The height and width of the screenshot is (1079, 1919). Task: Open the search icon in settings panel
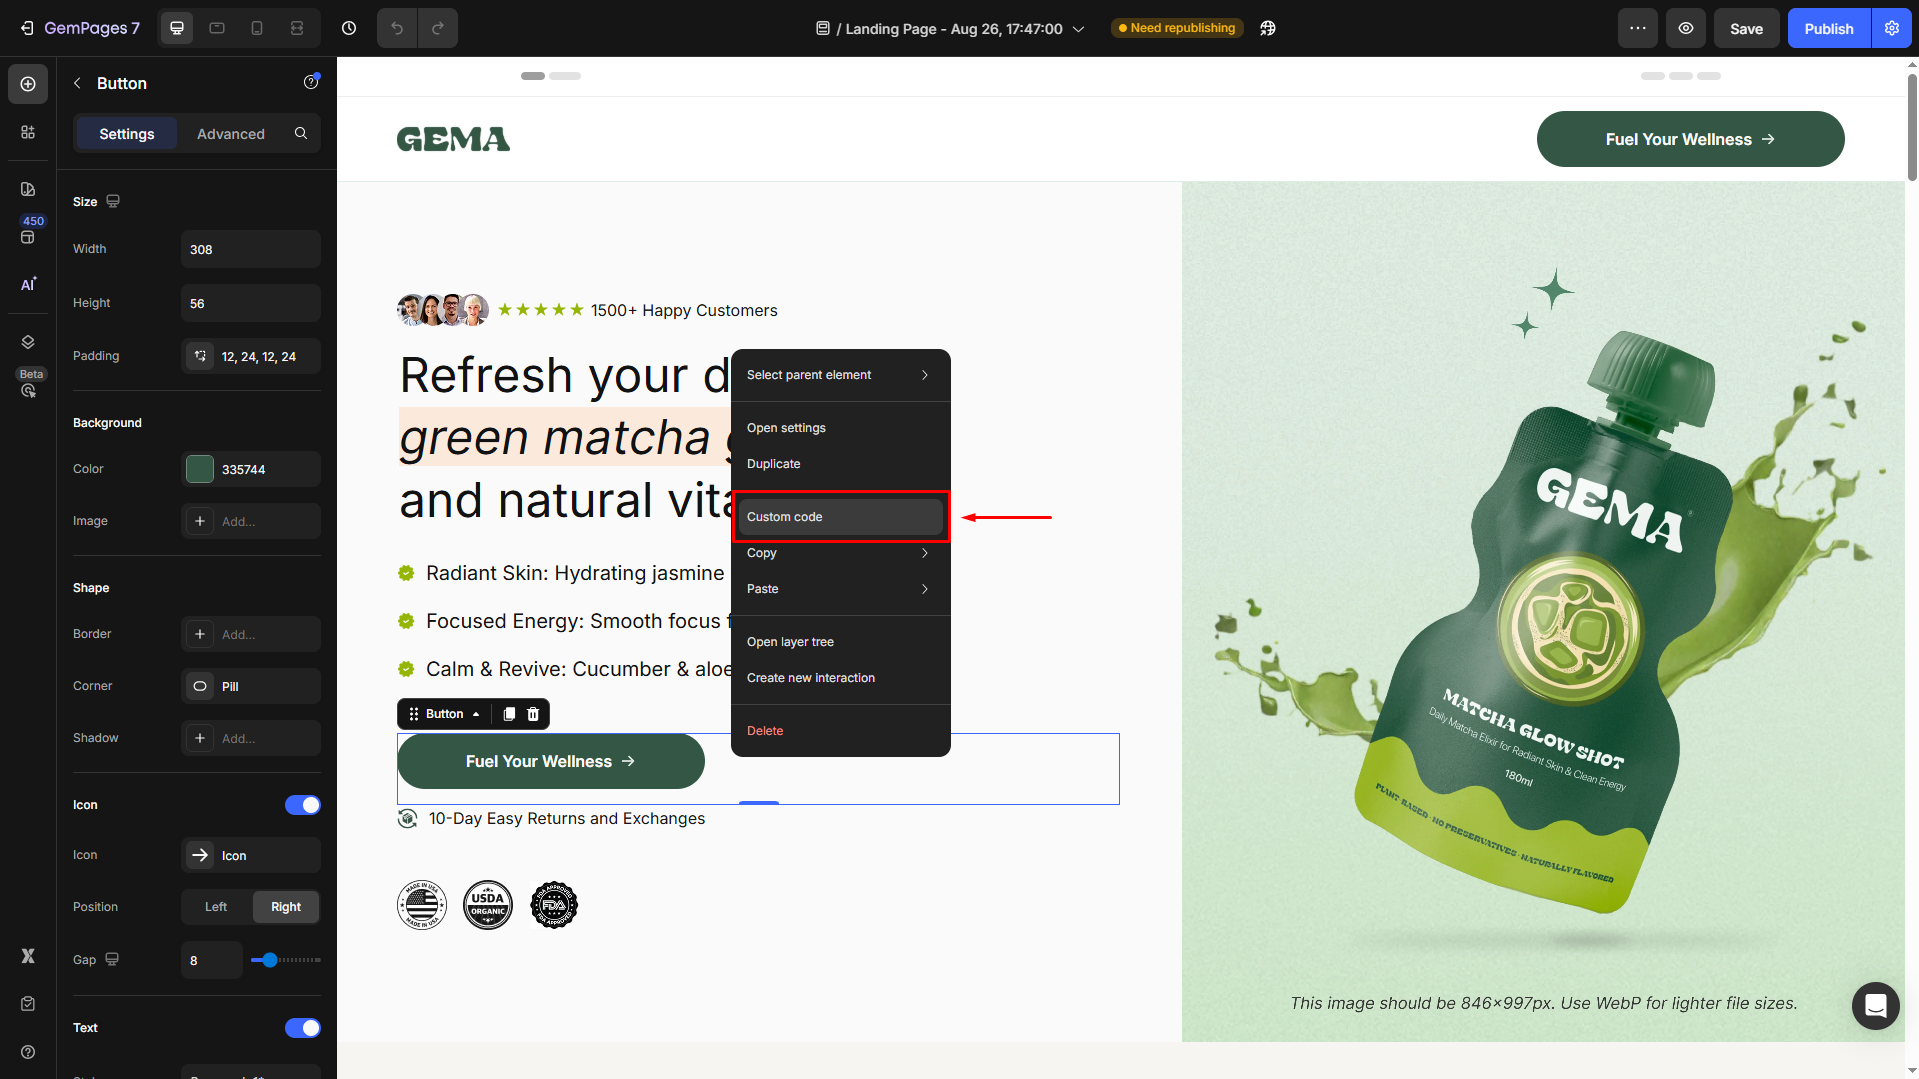301,134
